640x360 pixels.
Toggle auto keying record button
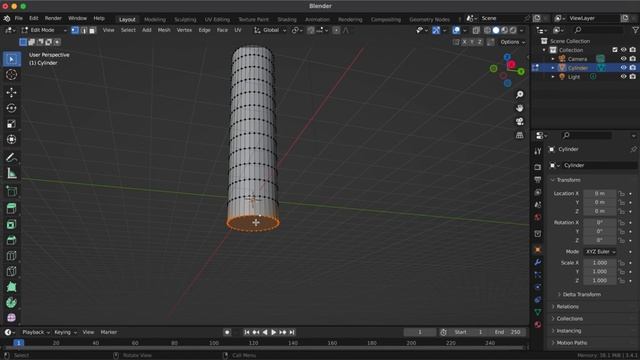[x=227, y=332]
